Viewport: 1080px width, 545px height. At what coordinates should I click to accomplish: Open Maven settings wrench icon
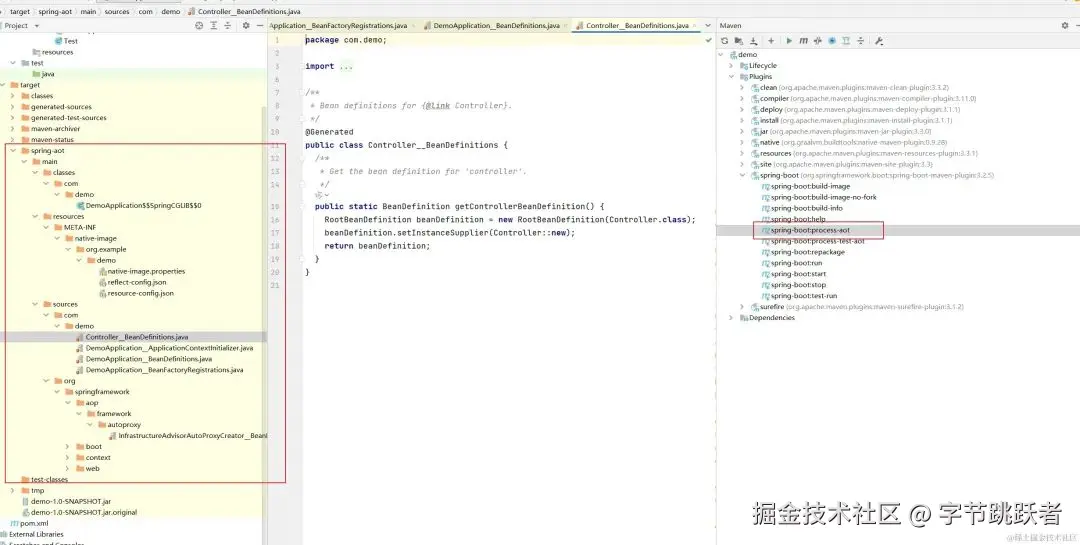tap(879, 41)
